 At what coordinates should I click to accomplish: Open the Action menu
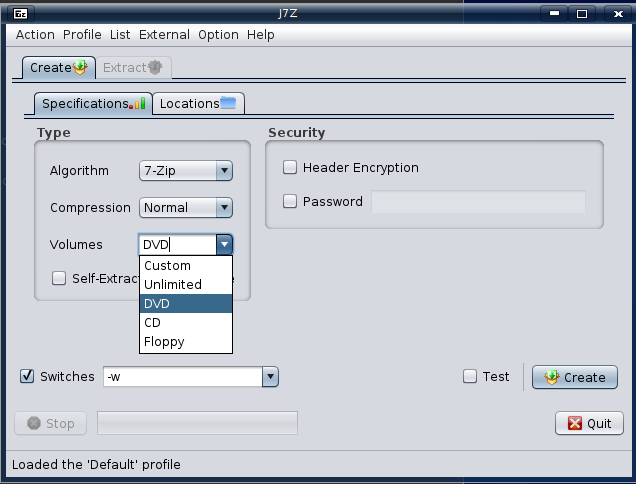point(35,35)
